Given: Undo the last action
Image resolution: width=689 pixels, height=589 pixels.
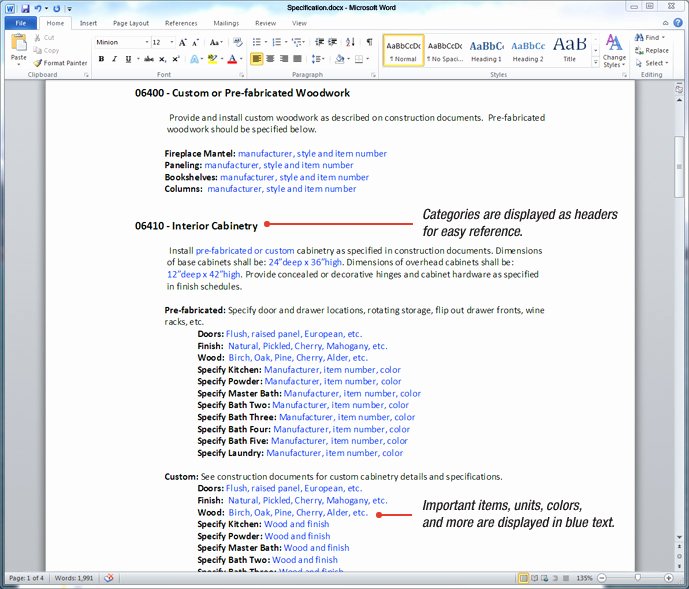Looking at the screenshot, I should click(x=38, y=8).
